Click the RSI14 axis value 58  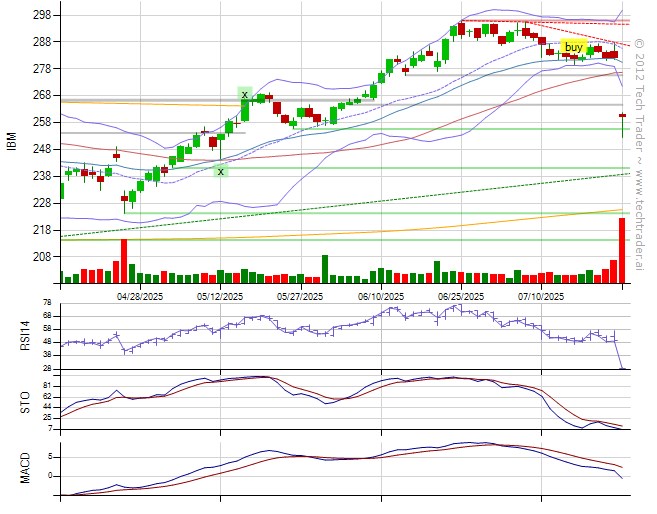tap(47, 329)
